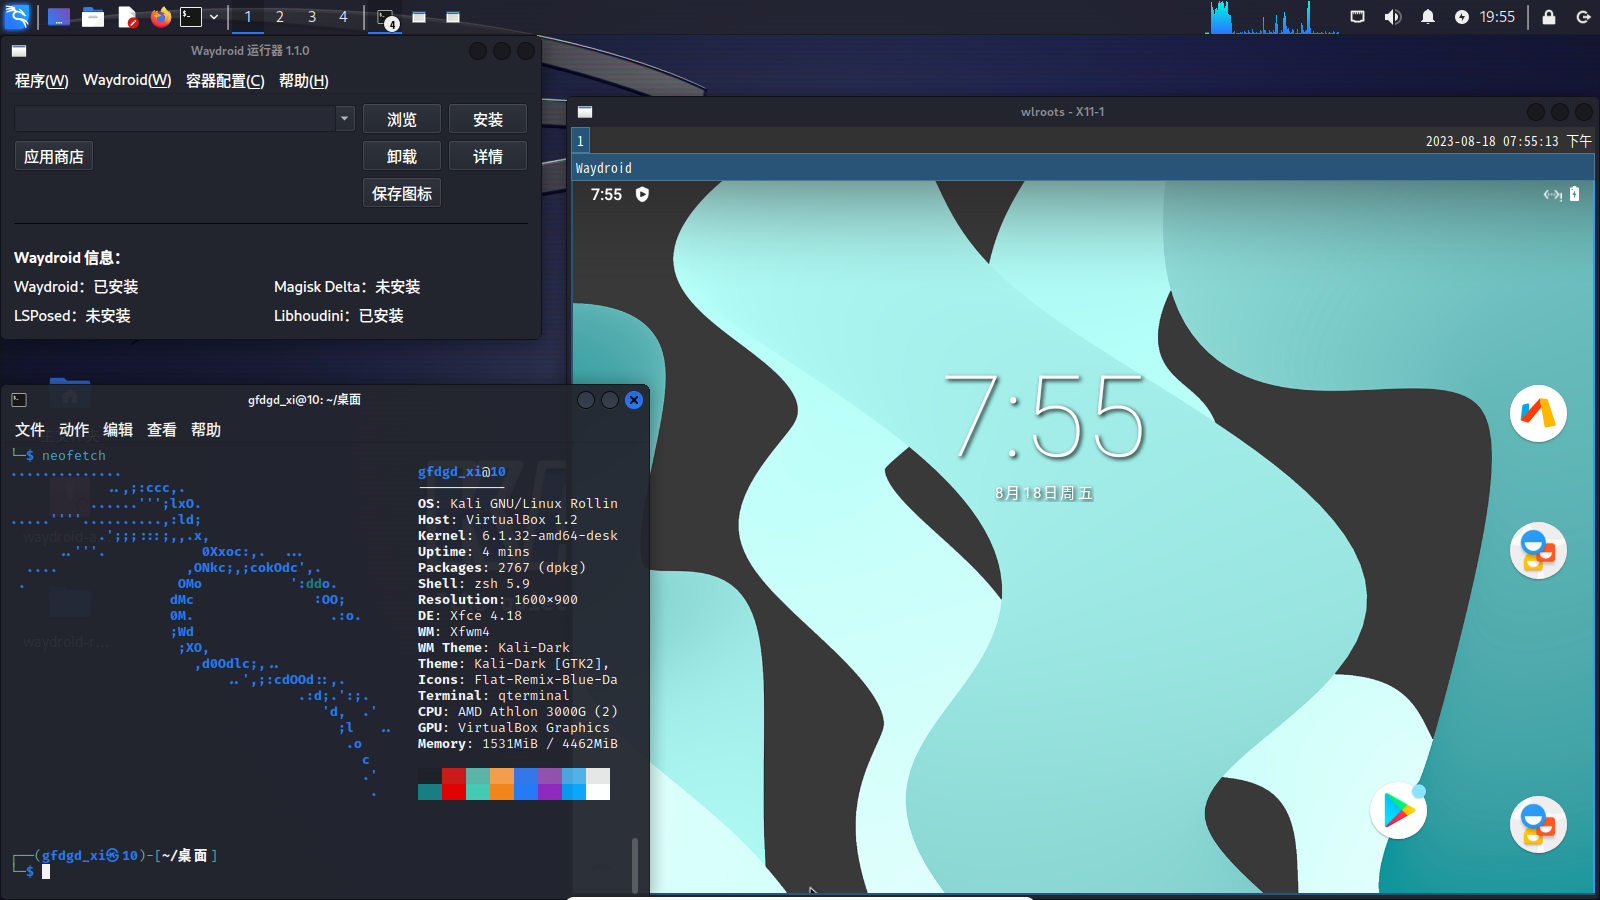Screen dimensions: 1600x900
Task: Open the Waydroid(W) menu
Action: click(127, 81)
